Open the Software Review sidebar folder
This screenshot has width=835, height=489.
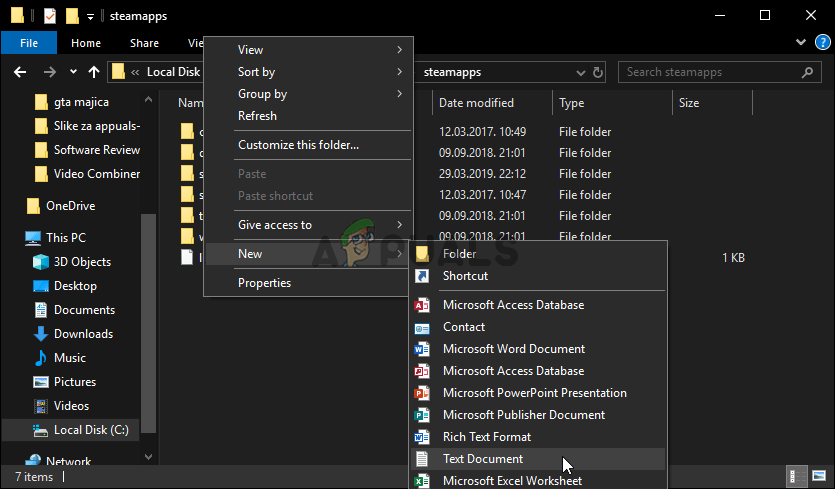(x=96, y=150)
